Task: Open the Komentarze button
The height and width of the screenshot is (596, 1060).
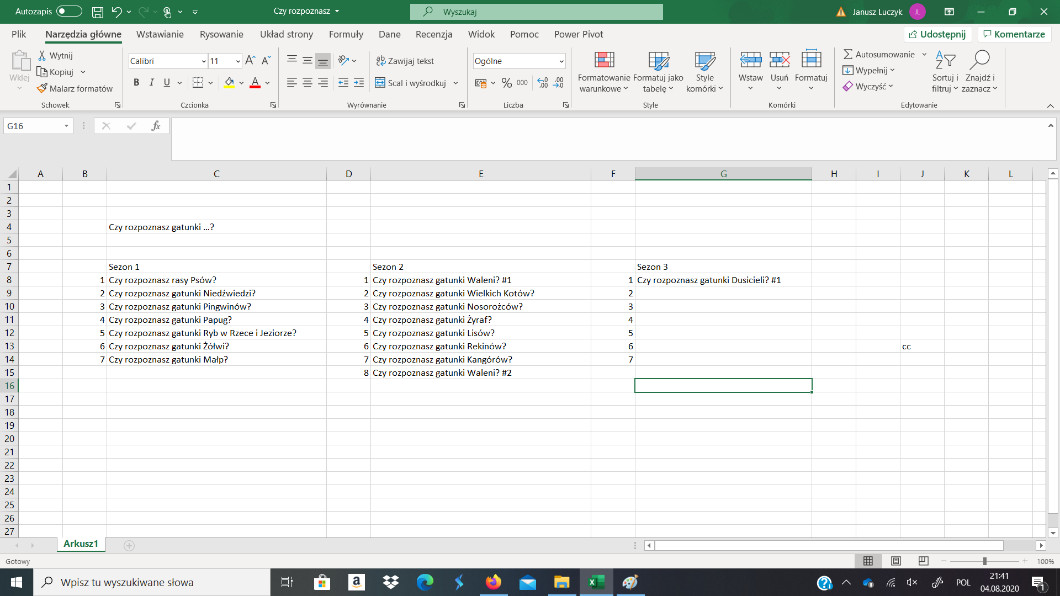Action: (x=1014, y=34)
